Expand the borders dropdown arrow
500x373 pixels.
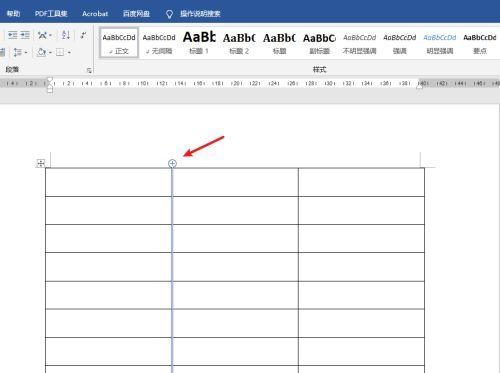coord(69,53)
